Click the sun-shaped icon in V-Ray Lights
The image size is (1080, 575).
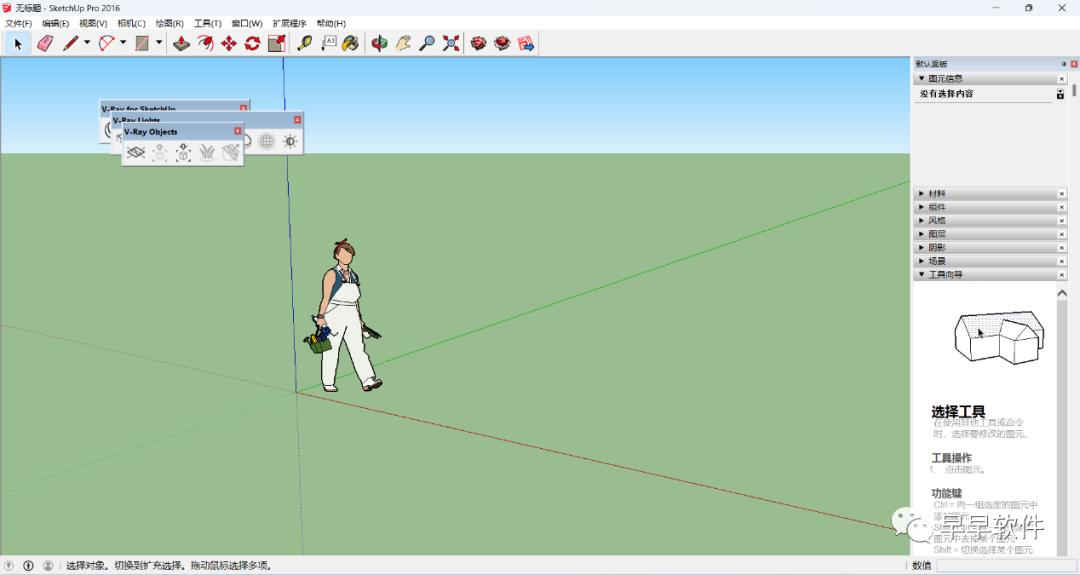click(x=290, y=141)
